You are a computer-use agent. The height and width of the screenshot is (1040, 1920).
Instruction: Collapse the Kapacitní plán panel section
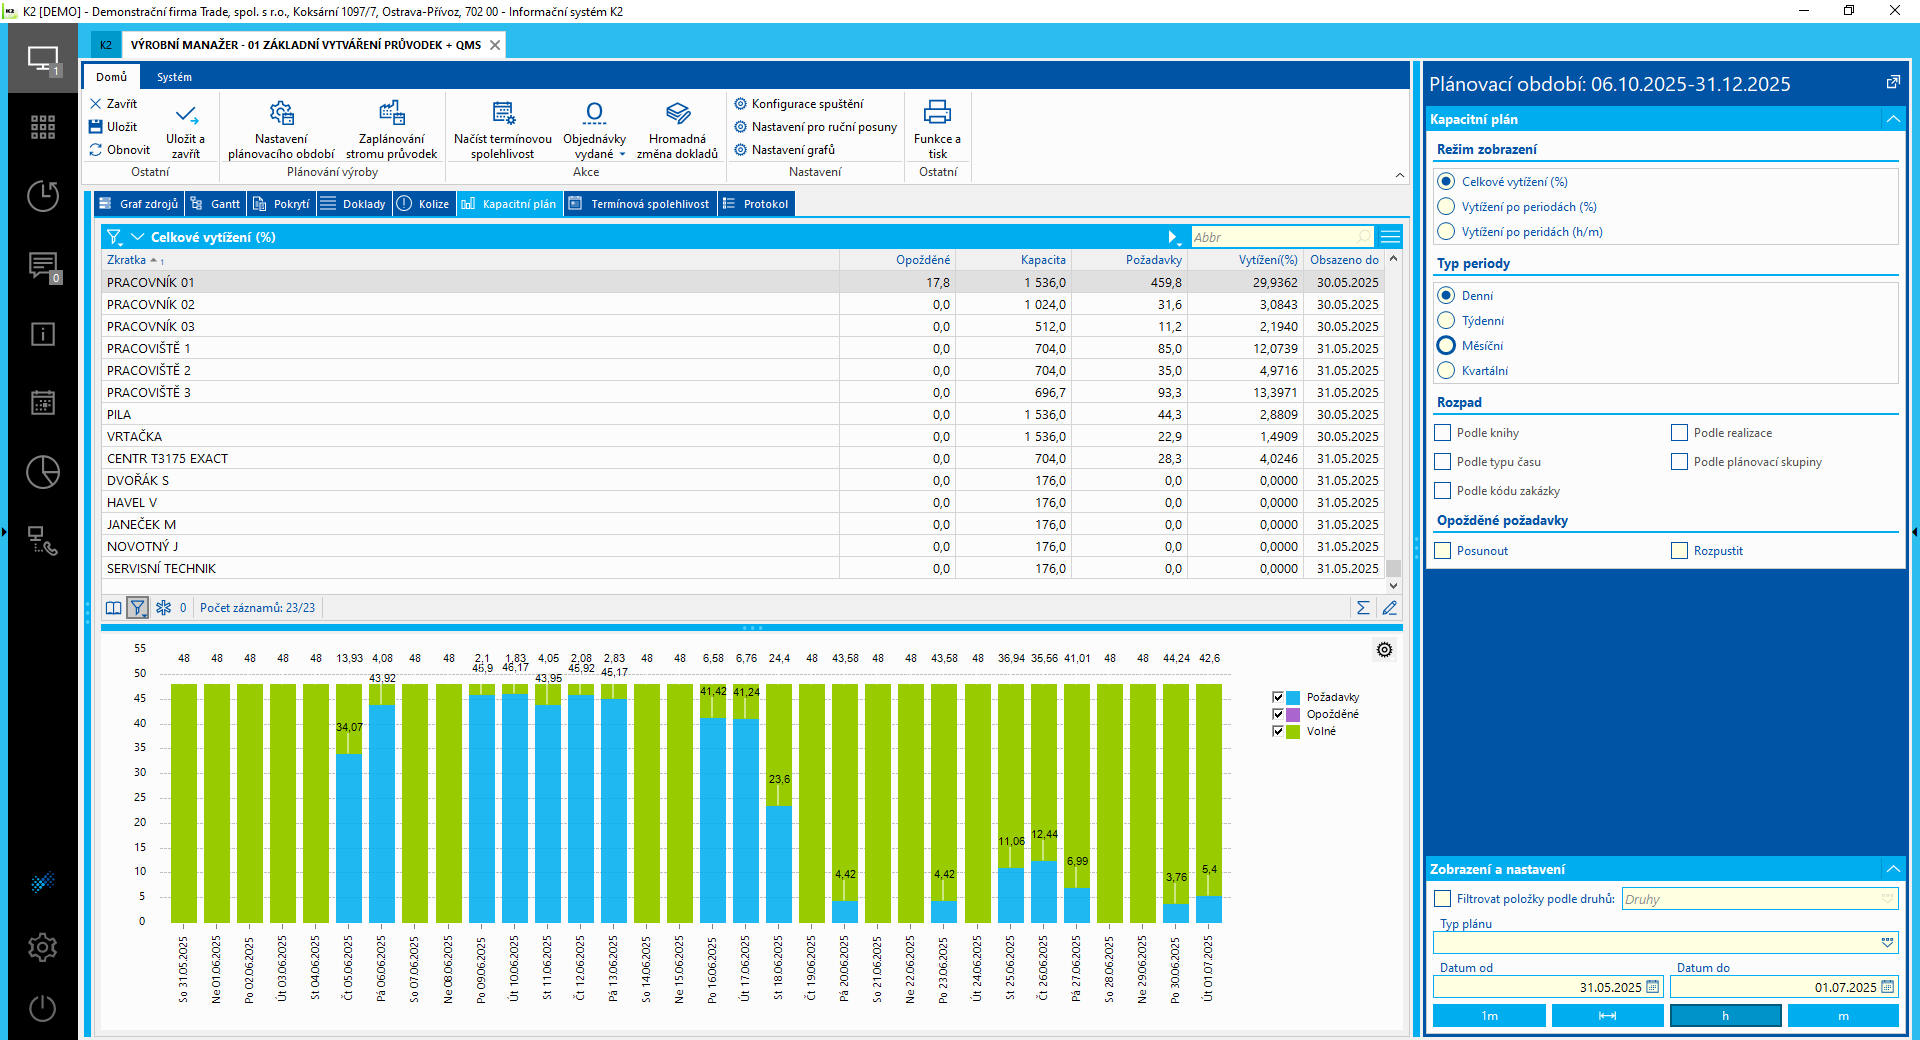click(1892, 119)
